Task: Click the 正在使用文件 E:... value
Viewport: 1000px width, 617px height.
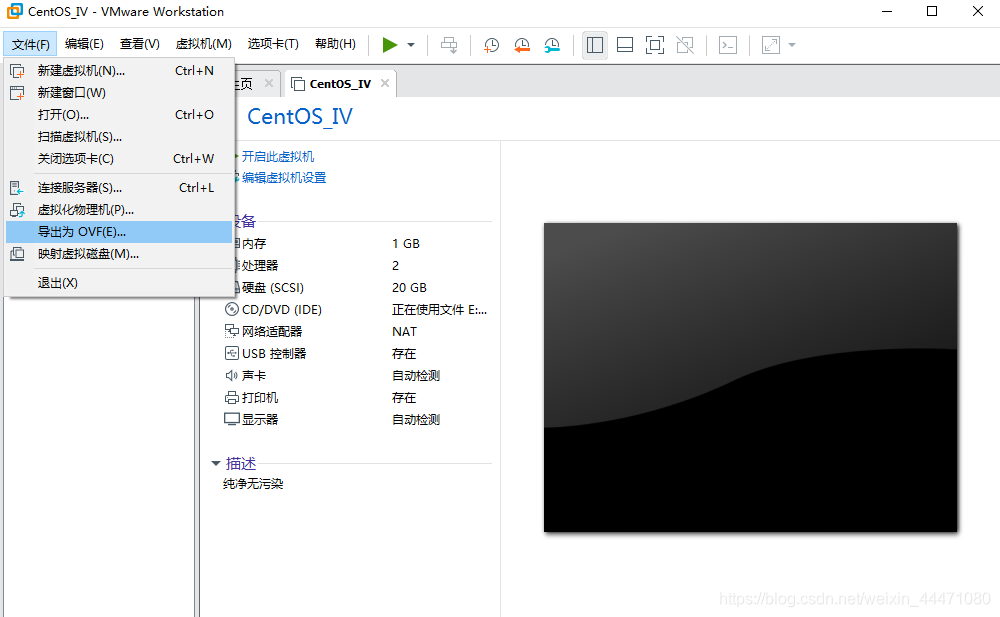Action: 439,309
